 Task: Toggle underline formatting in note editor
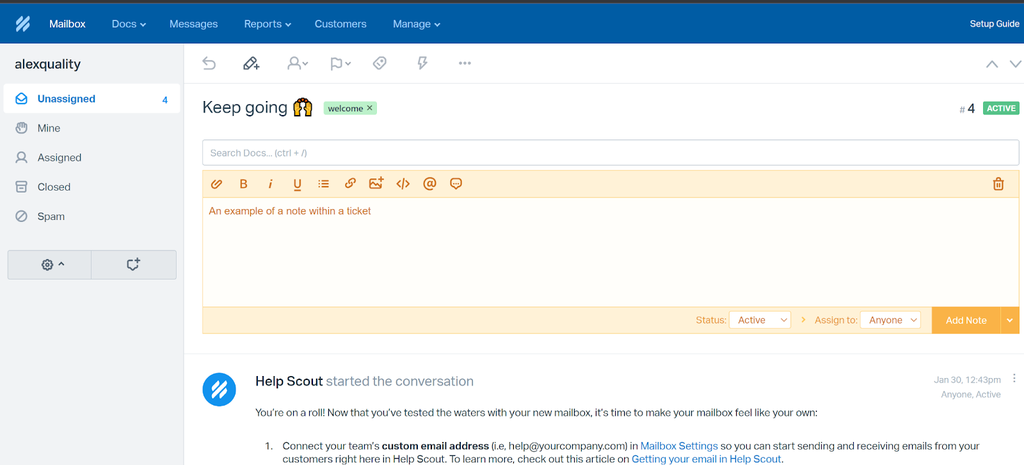(297, 184)
